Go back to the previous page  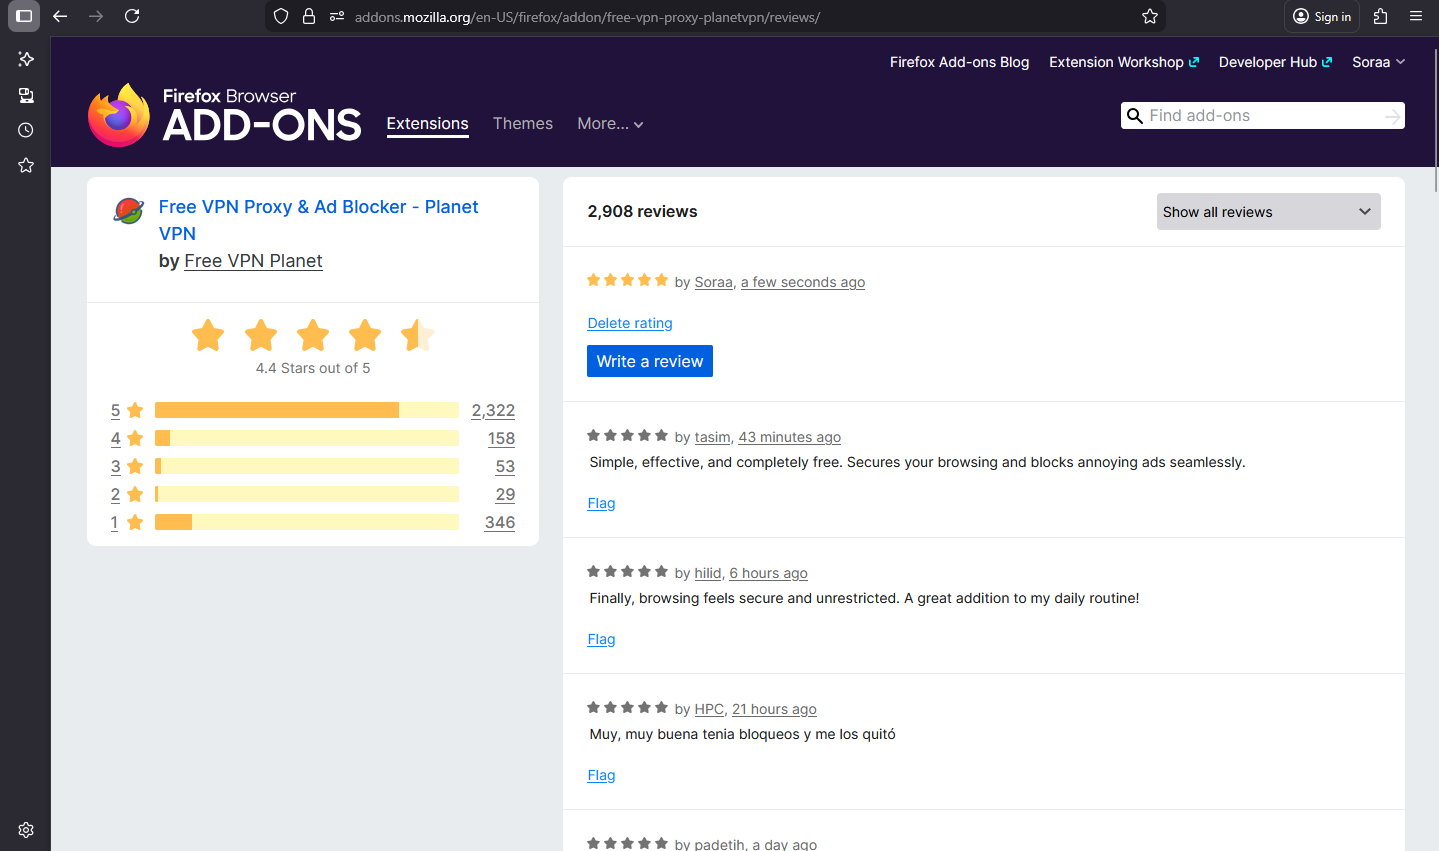[60, 16]
